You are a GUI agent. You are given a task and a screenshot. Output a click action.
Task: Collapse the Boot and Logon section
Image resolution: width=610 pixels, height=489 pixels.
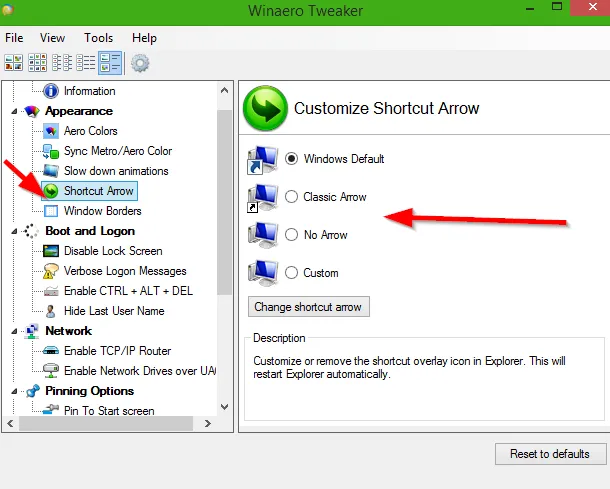pyautogui.click(x=14, y=231)
